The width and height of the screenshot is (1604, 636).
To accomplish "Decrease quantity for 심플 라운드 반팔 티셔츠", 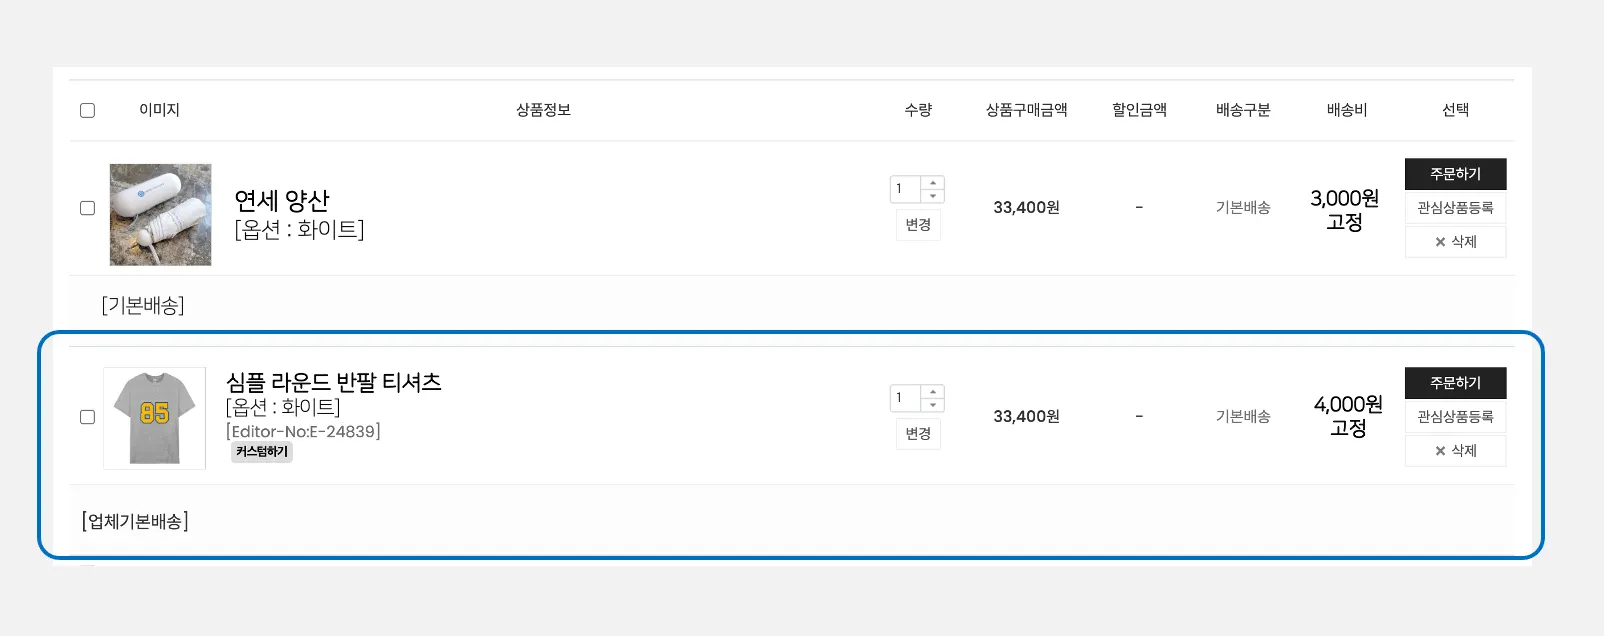I will pyautogui.click(x=933, y=405).
